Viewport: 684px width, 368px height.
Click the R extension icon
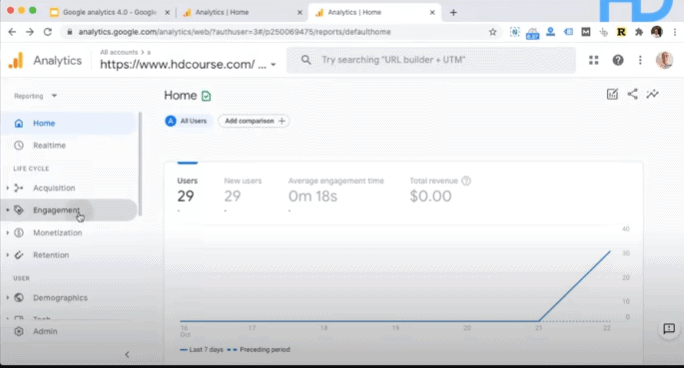click(621, 32)
